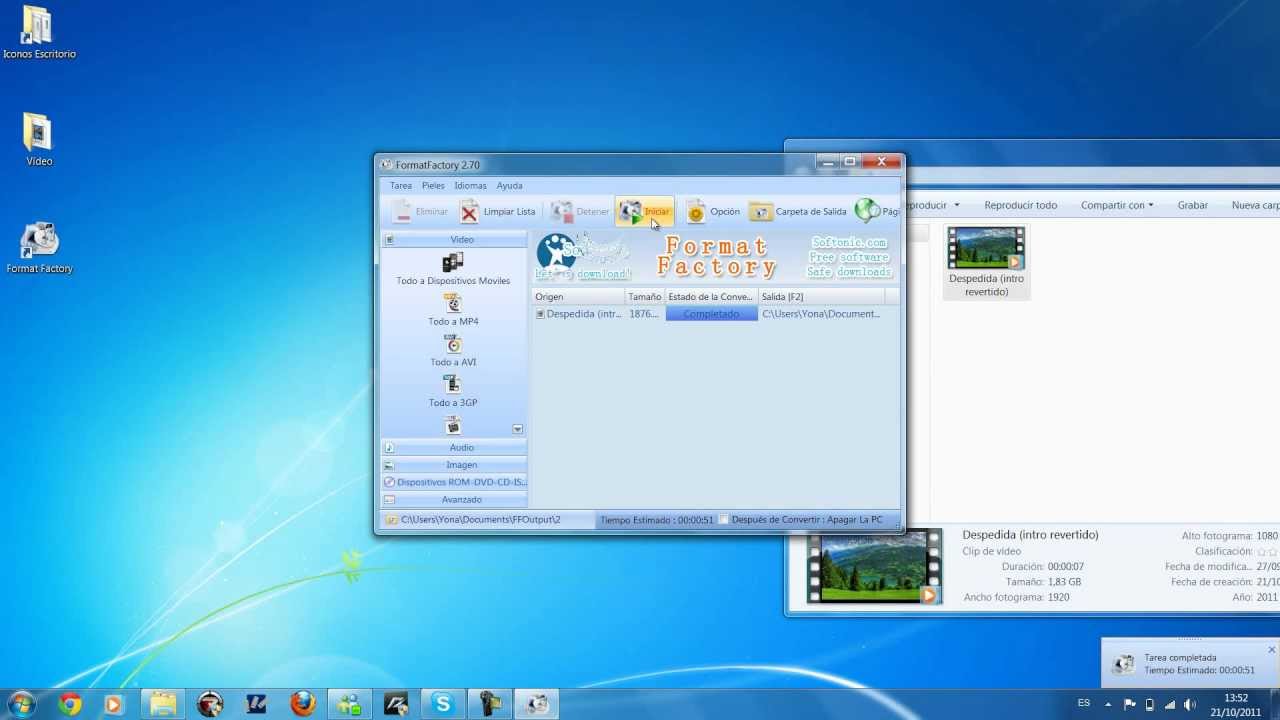Open the Tarea menu
The width and height of the screenshot is (1280, 720).
[400, 186]
